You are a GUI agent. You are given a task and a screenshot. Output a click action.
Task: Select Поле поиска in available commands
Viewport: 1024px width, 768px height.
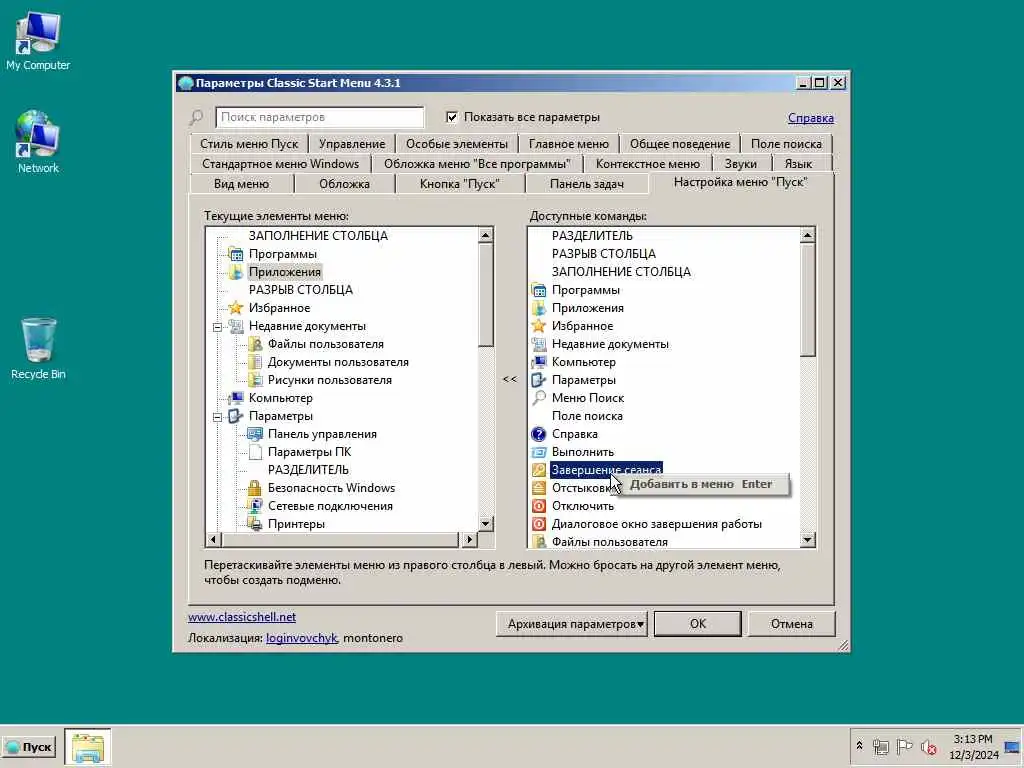(x=587, y=416)
